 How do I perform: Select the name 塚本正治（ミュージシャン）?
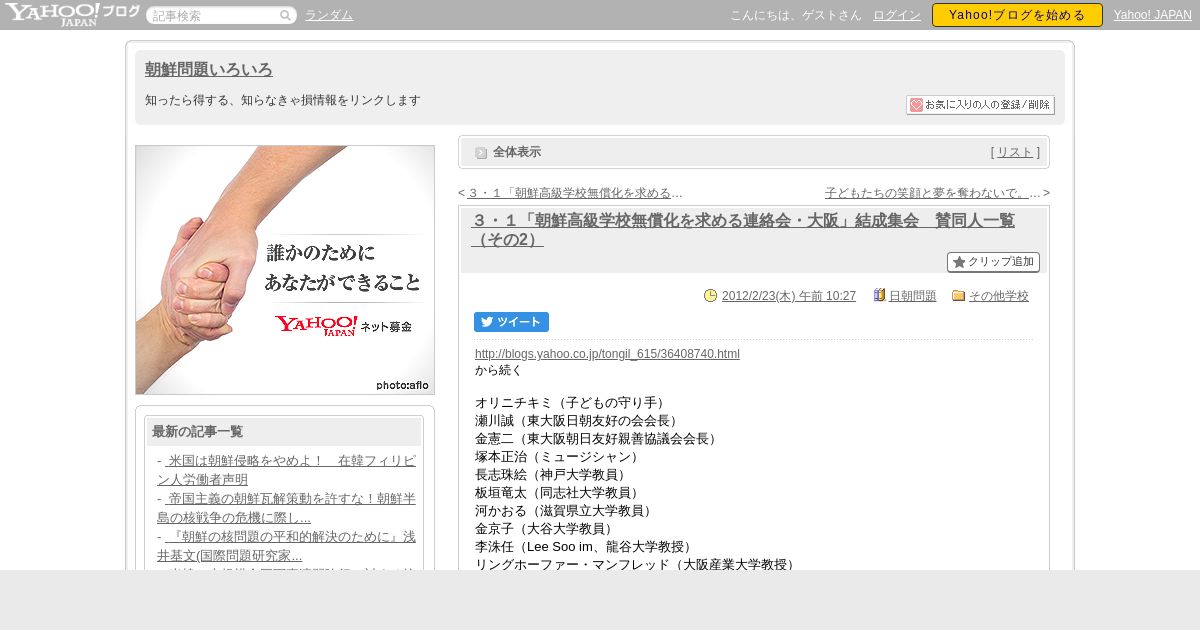(558, 457)
